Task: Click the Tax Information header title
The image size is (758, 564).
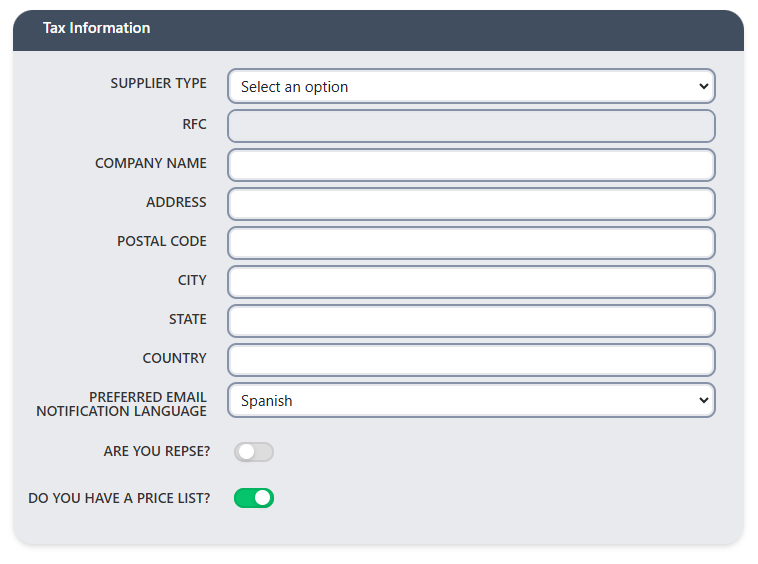Action: tap(97, 28)
